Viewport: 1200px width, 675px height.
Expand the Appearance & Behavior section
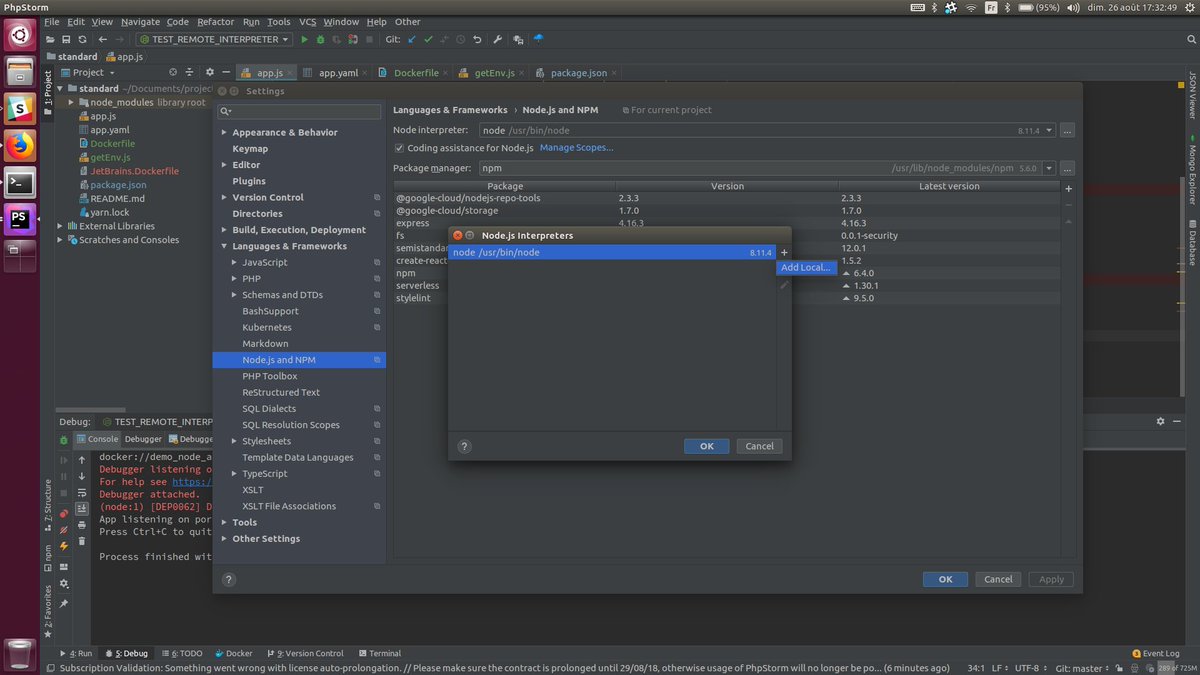pos(224,132)
